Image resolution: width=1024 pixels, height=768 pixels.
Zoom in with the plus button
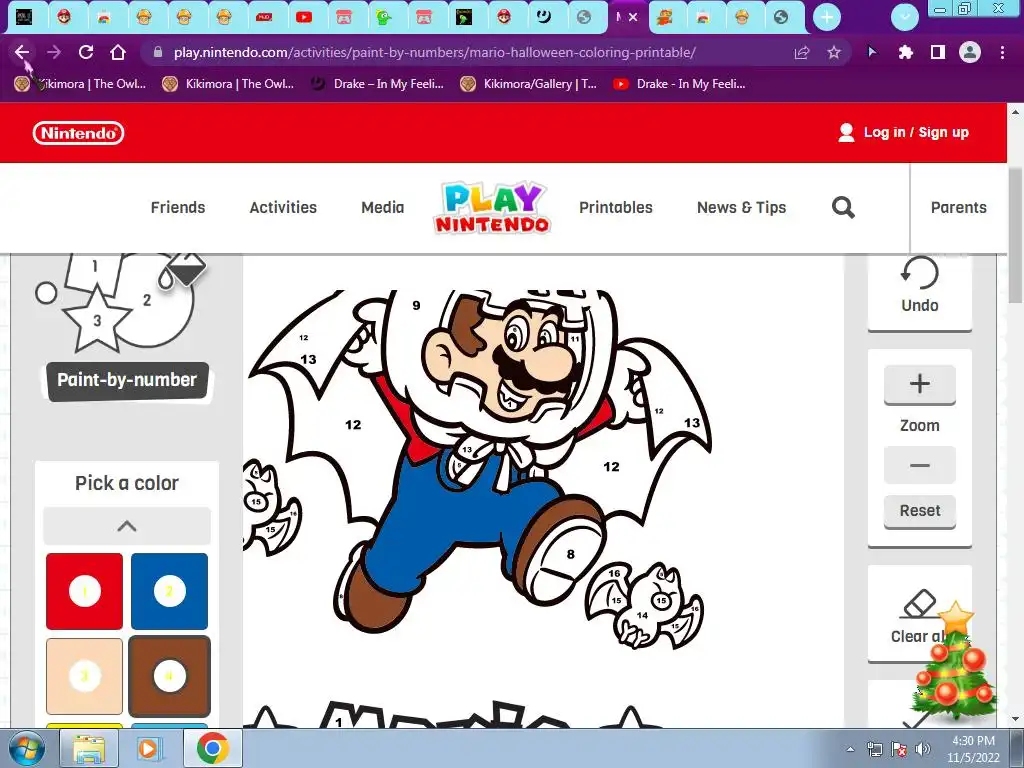920,384
